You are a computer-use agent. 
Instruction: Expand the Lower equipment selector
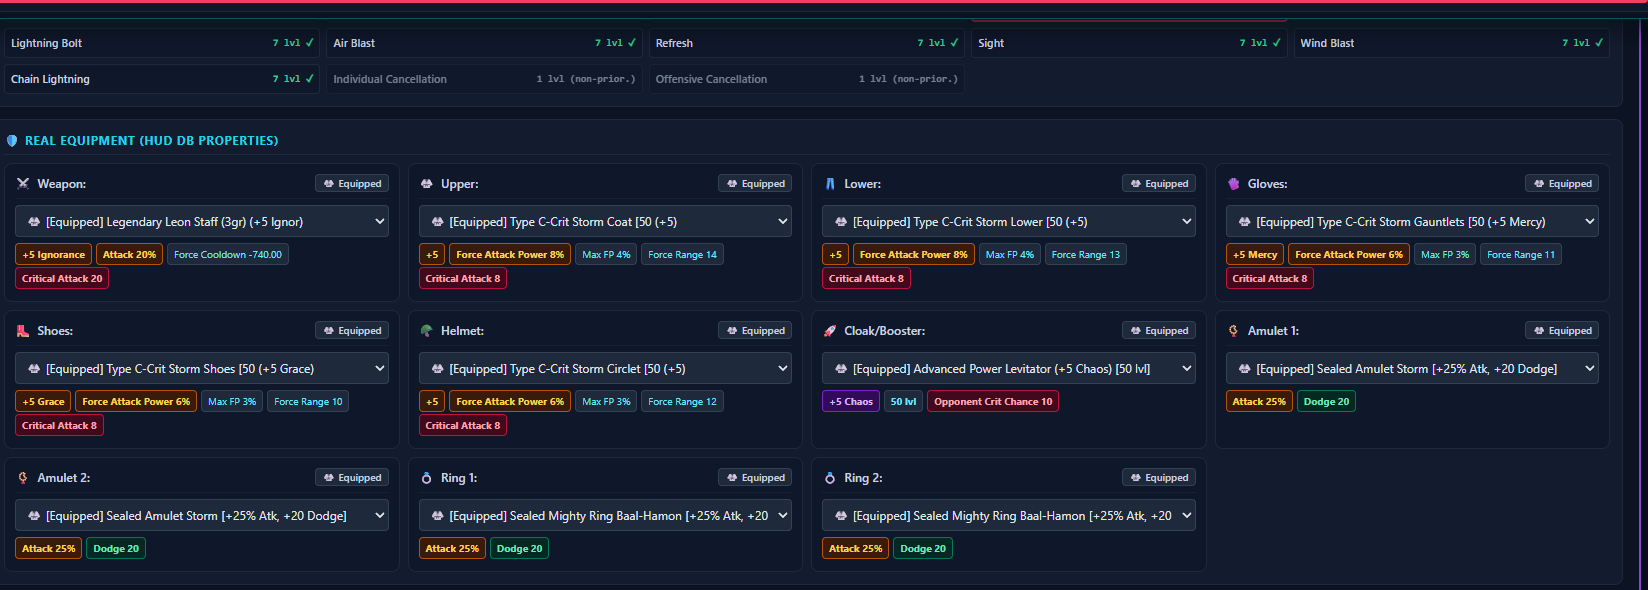(x=1009, y=222)
